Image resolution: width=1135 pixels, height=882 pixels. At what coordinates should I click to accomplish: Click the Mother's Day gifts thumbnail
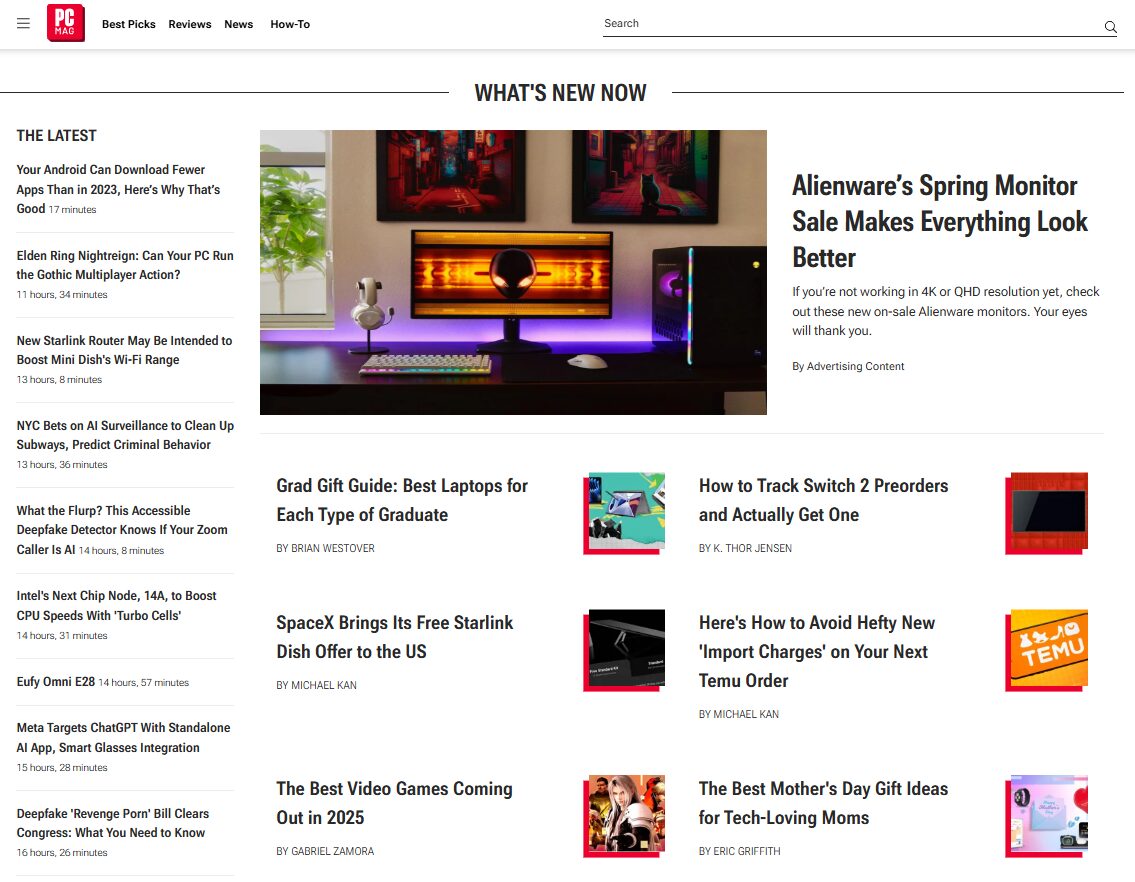pos(1047,816)
